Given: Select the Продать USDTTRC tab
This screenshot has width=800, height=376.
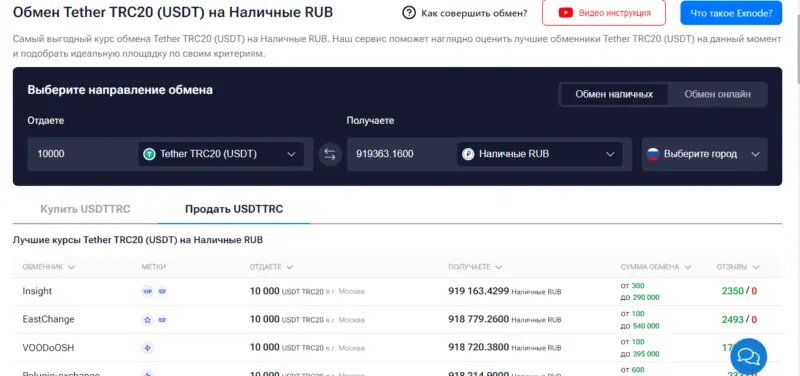Looking at the screenshot, I should (x=234, y=209).
